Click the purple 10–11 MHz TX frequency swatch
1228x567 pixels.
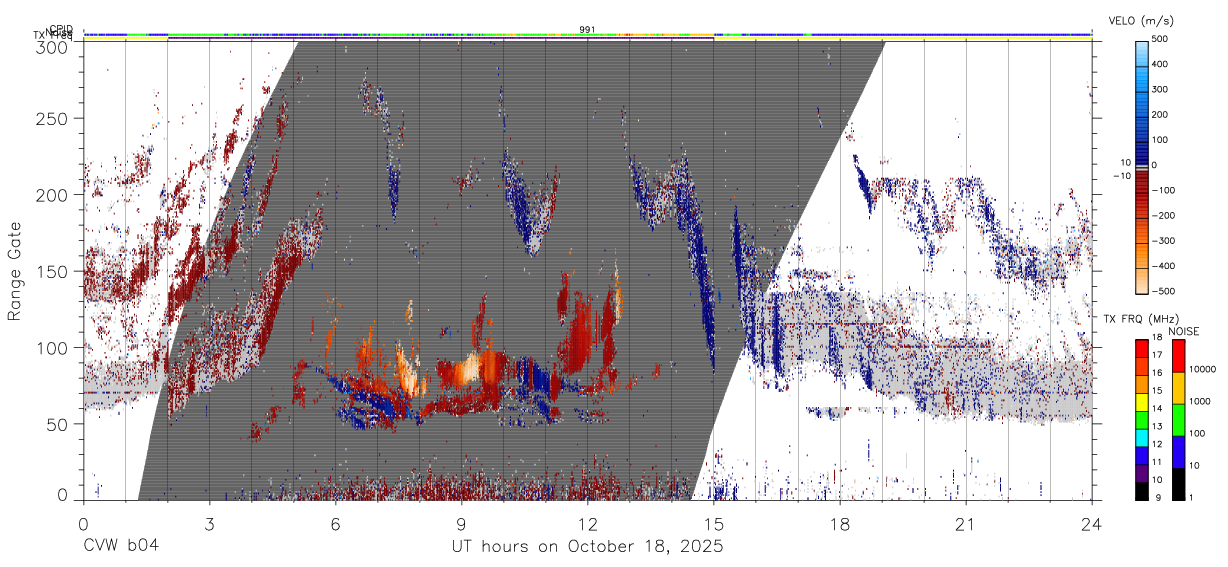tap(1141, 474)
